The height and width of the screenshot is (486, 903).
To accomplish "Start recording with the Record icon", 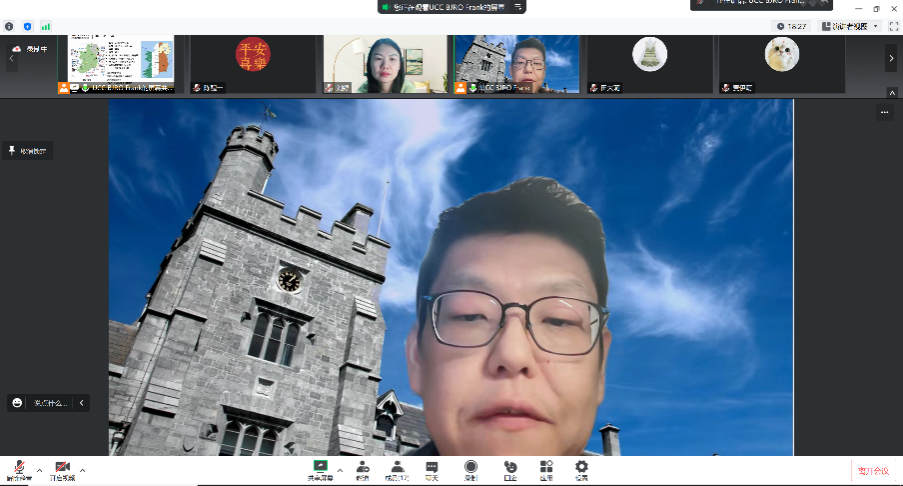I will [470, 468].
